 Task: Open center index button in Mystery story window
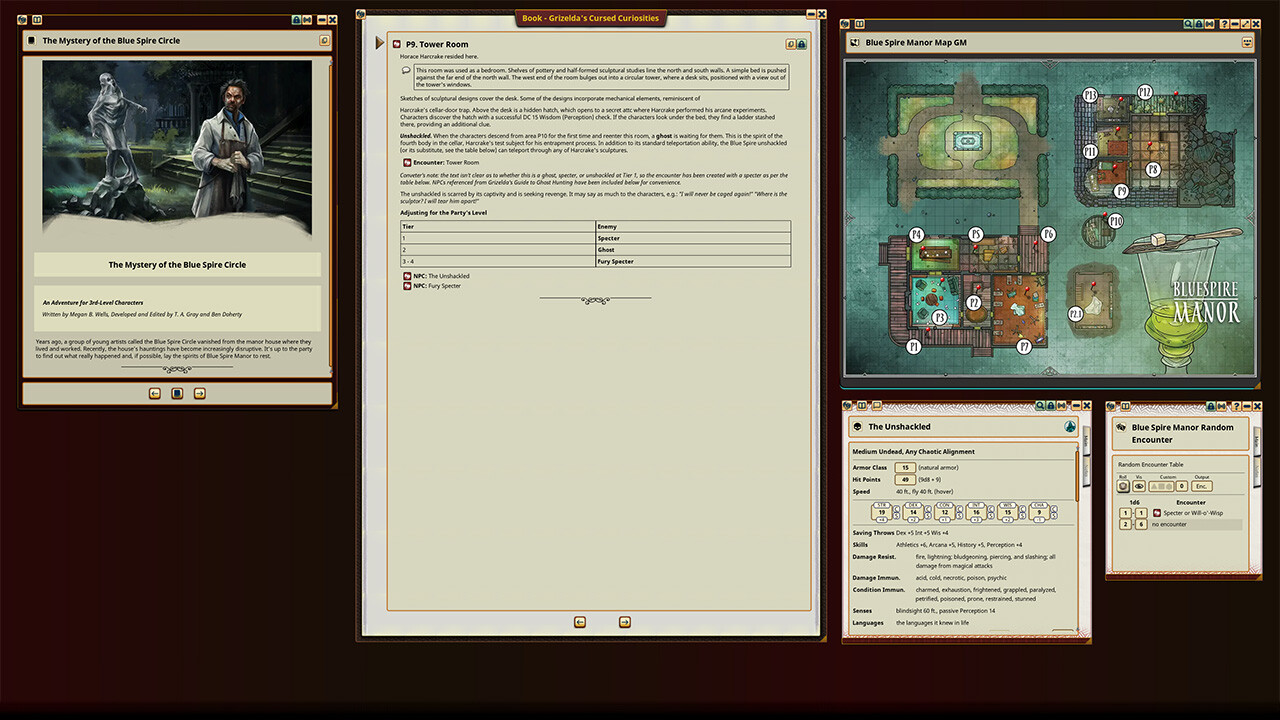click(177, 394)
